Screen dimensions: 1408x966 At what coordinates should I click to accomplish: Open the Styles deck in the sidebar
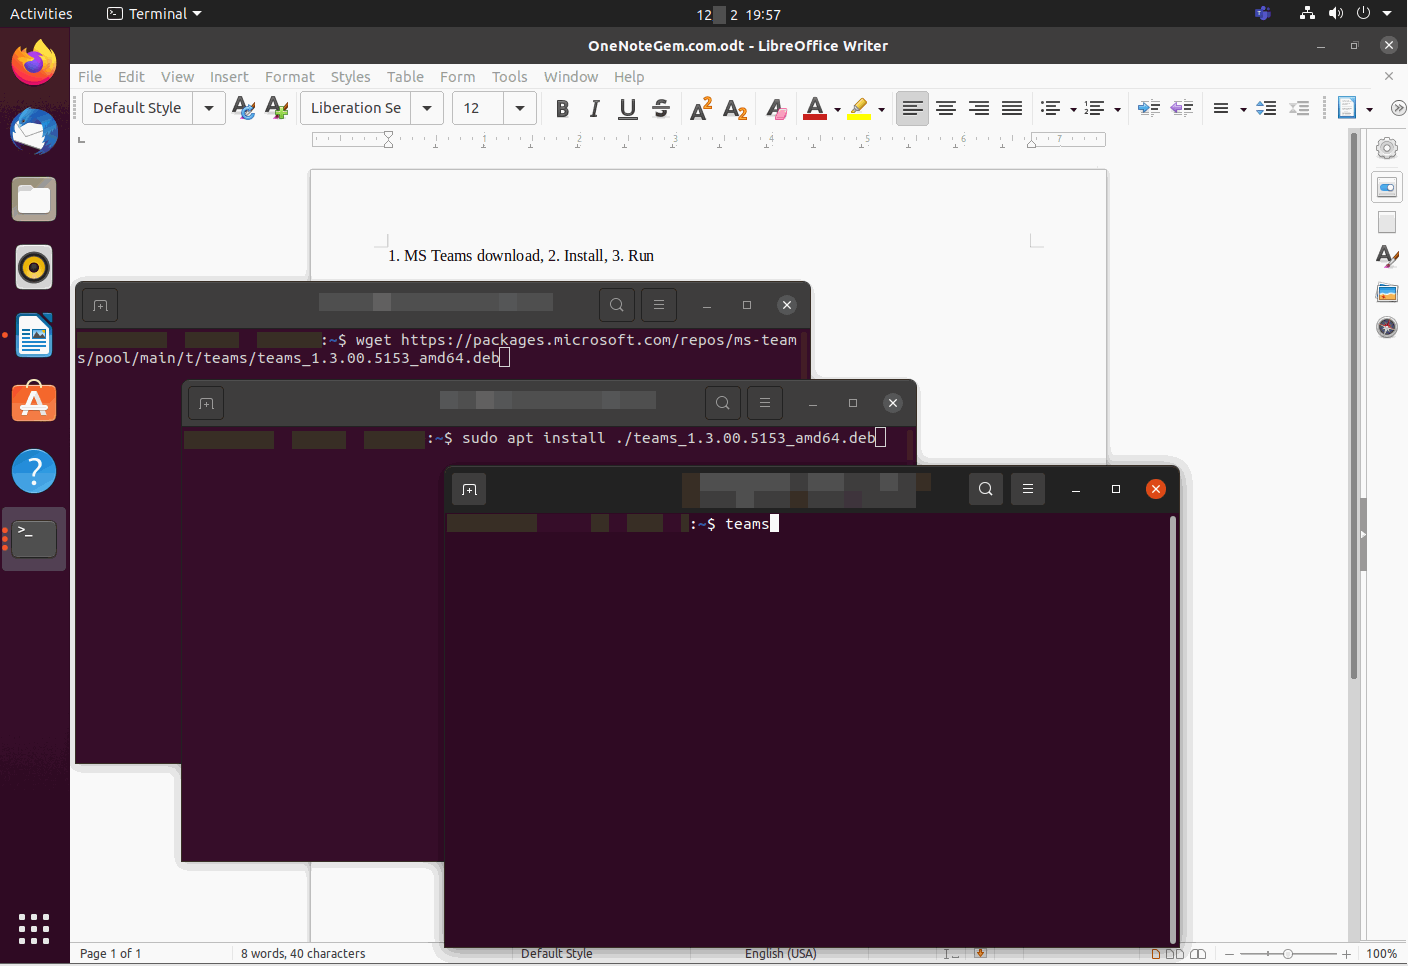click(x=1387, y=257)
